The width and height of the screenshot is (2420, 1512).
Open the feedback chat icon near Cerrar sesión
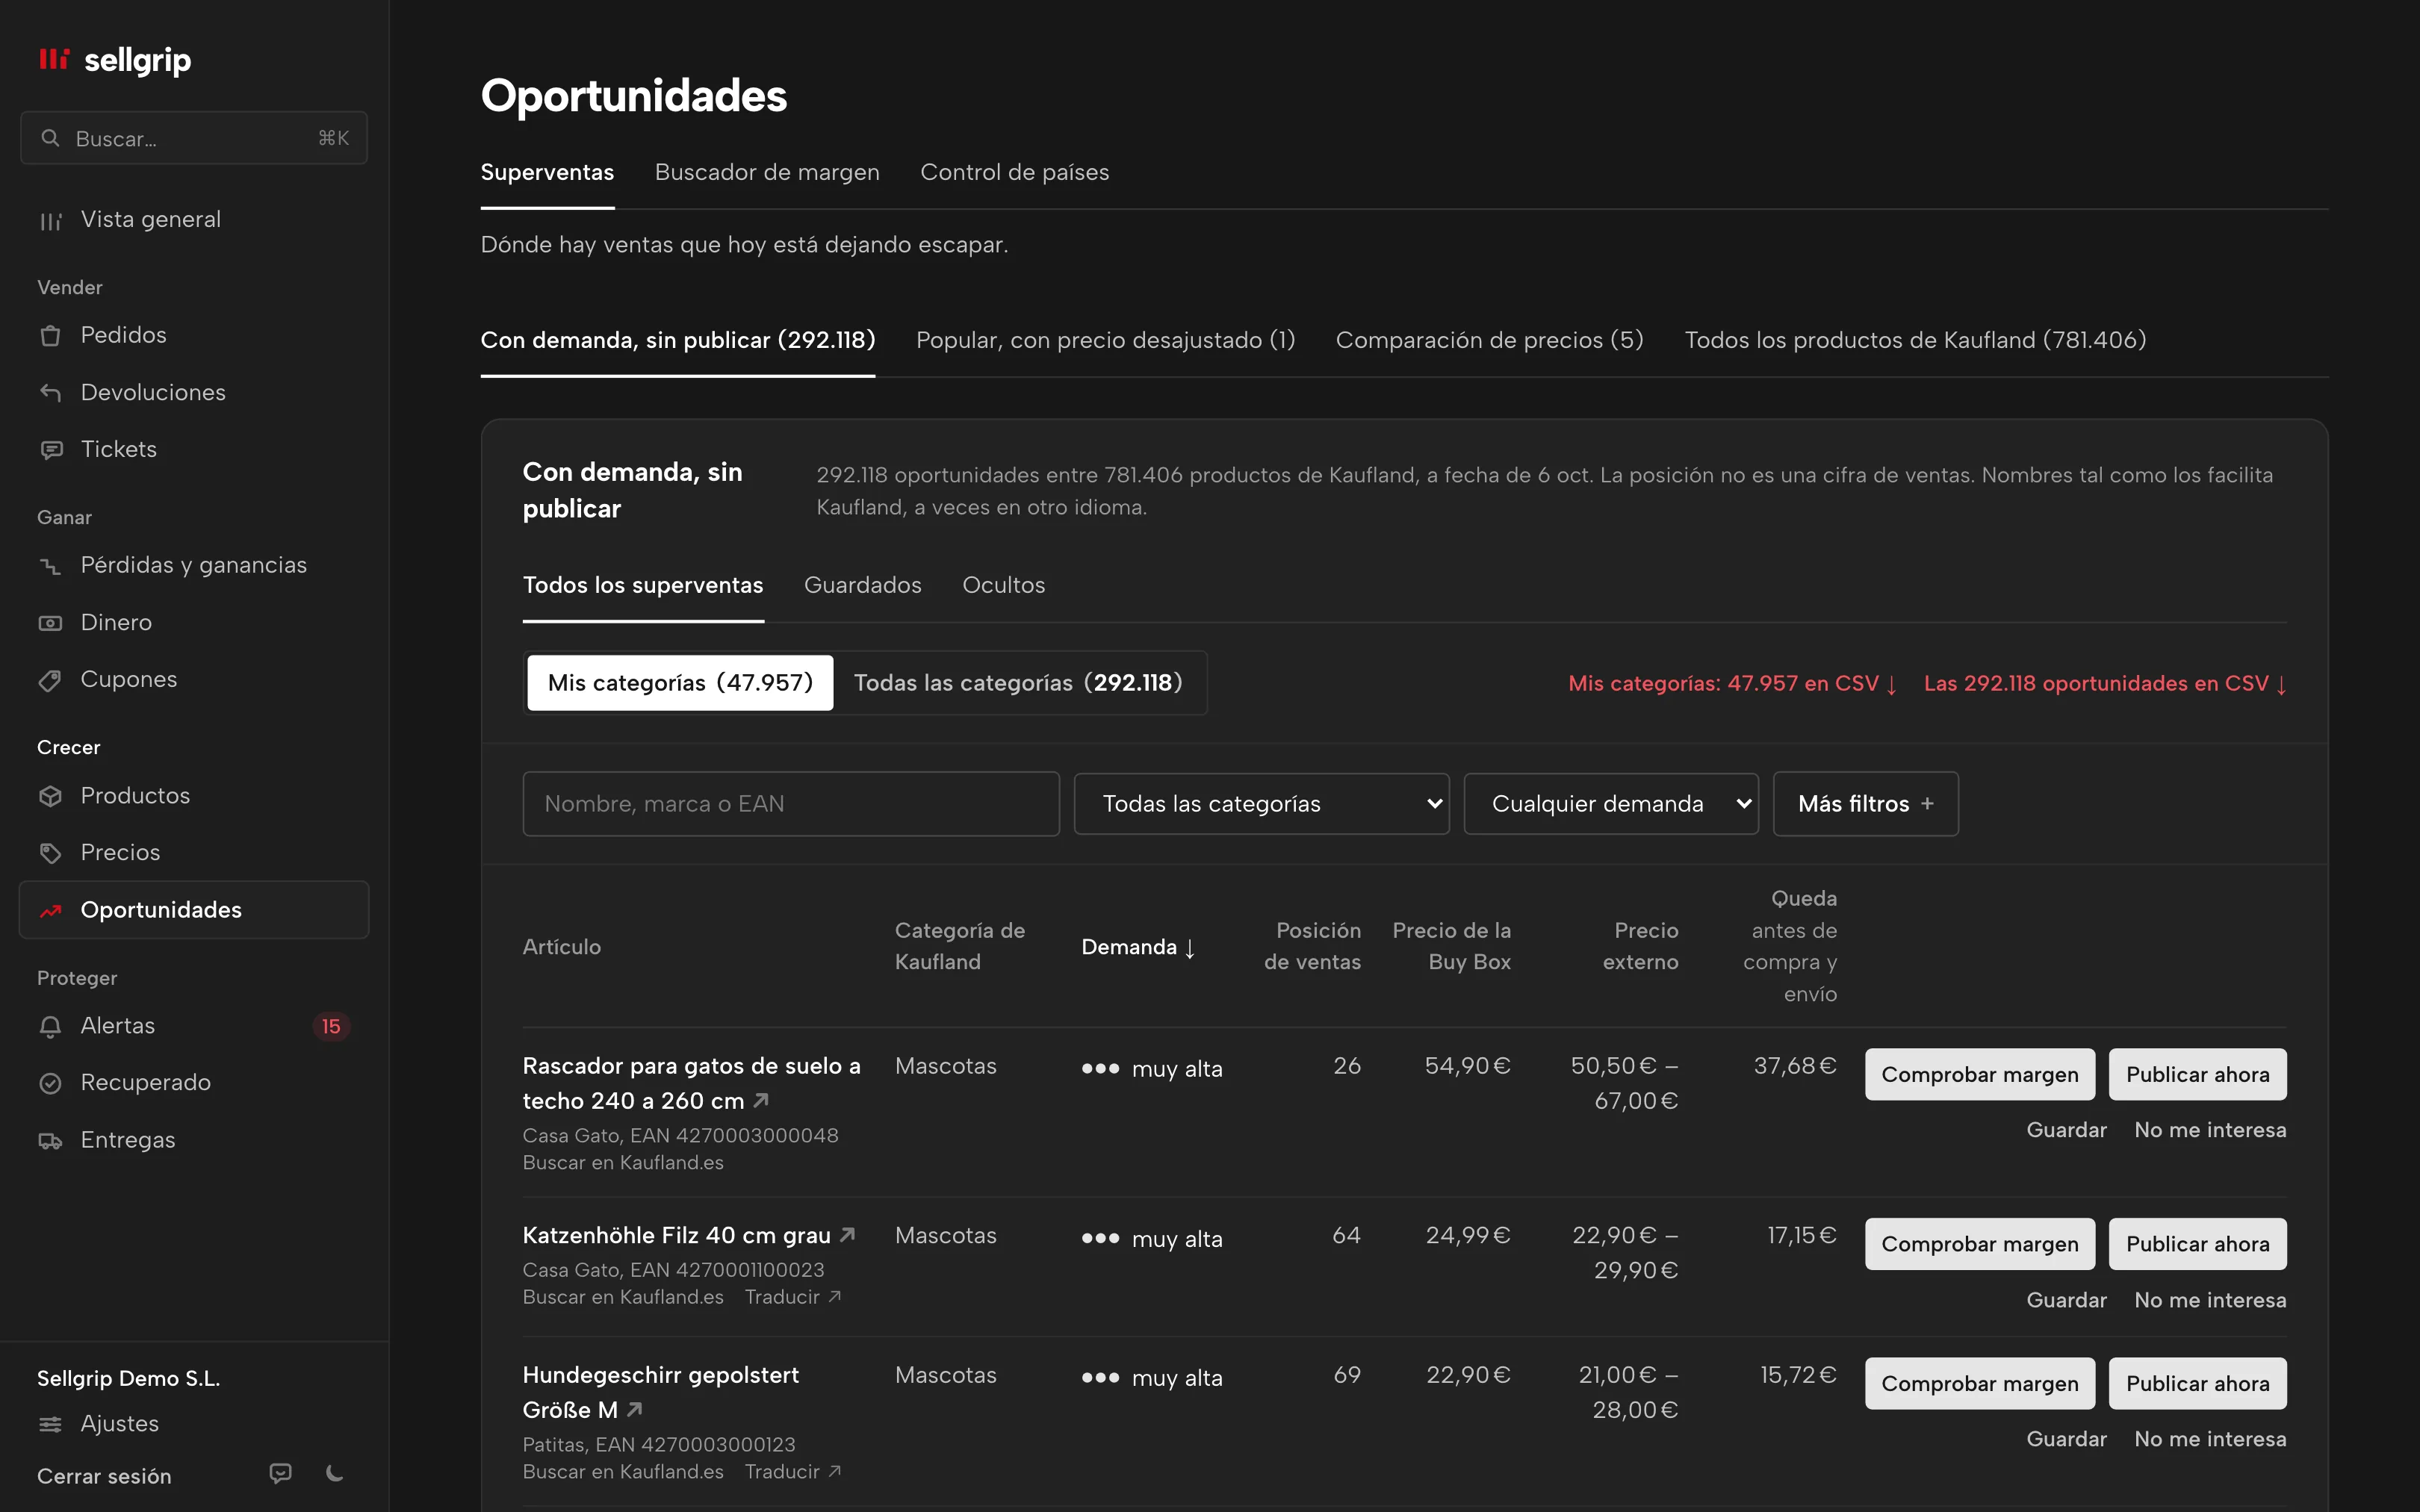281,1473
